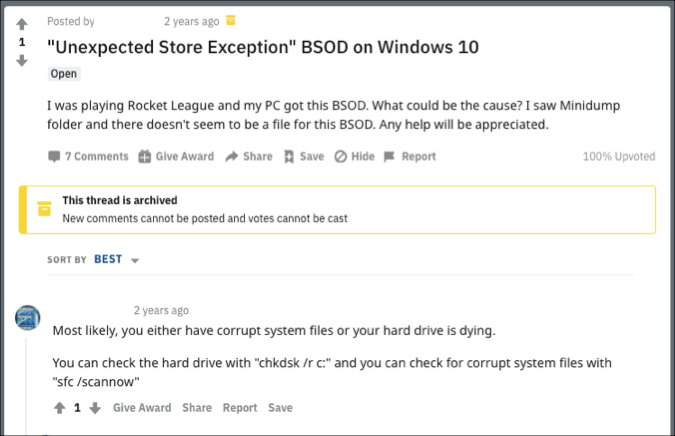Give Award to the post

click(176, 156)
